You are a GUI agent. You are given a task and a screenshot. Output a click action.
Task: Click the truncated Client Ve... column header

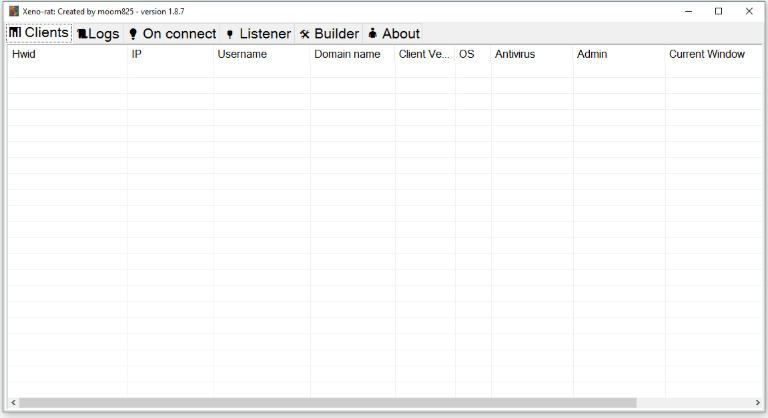[425, 54]
